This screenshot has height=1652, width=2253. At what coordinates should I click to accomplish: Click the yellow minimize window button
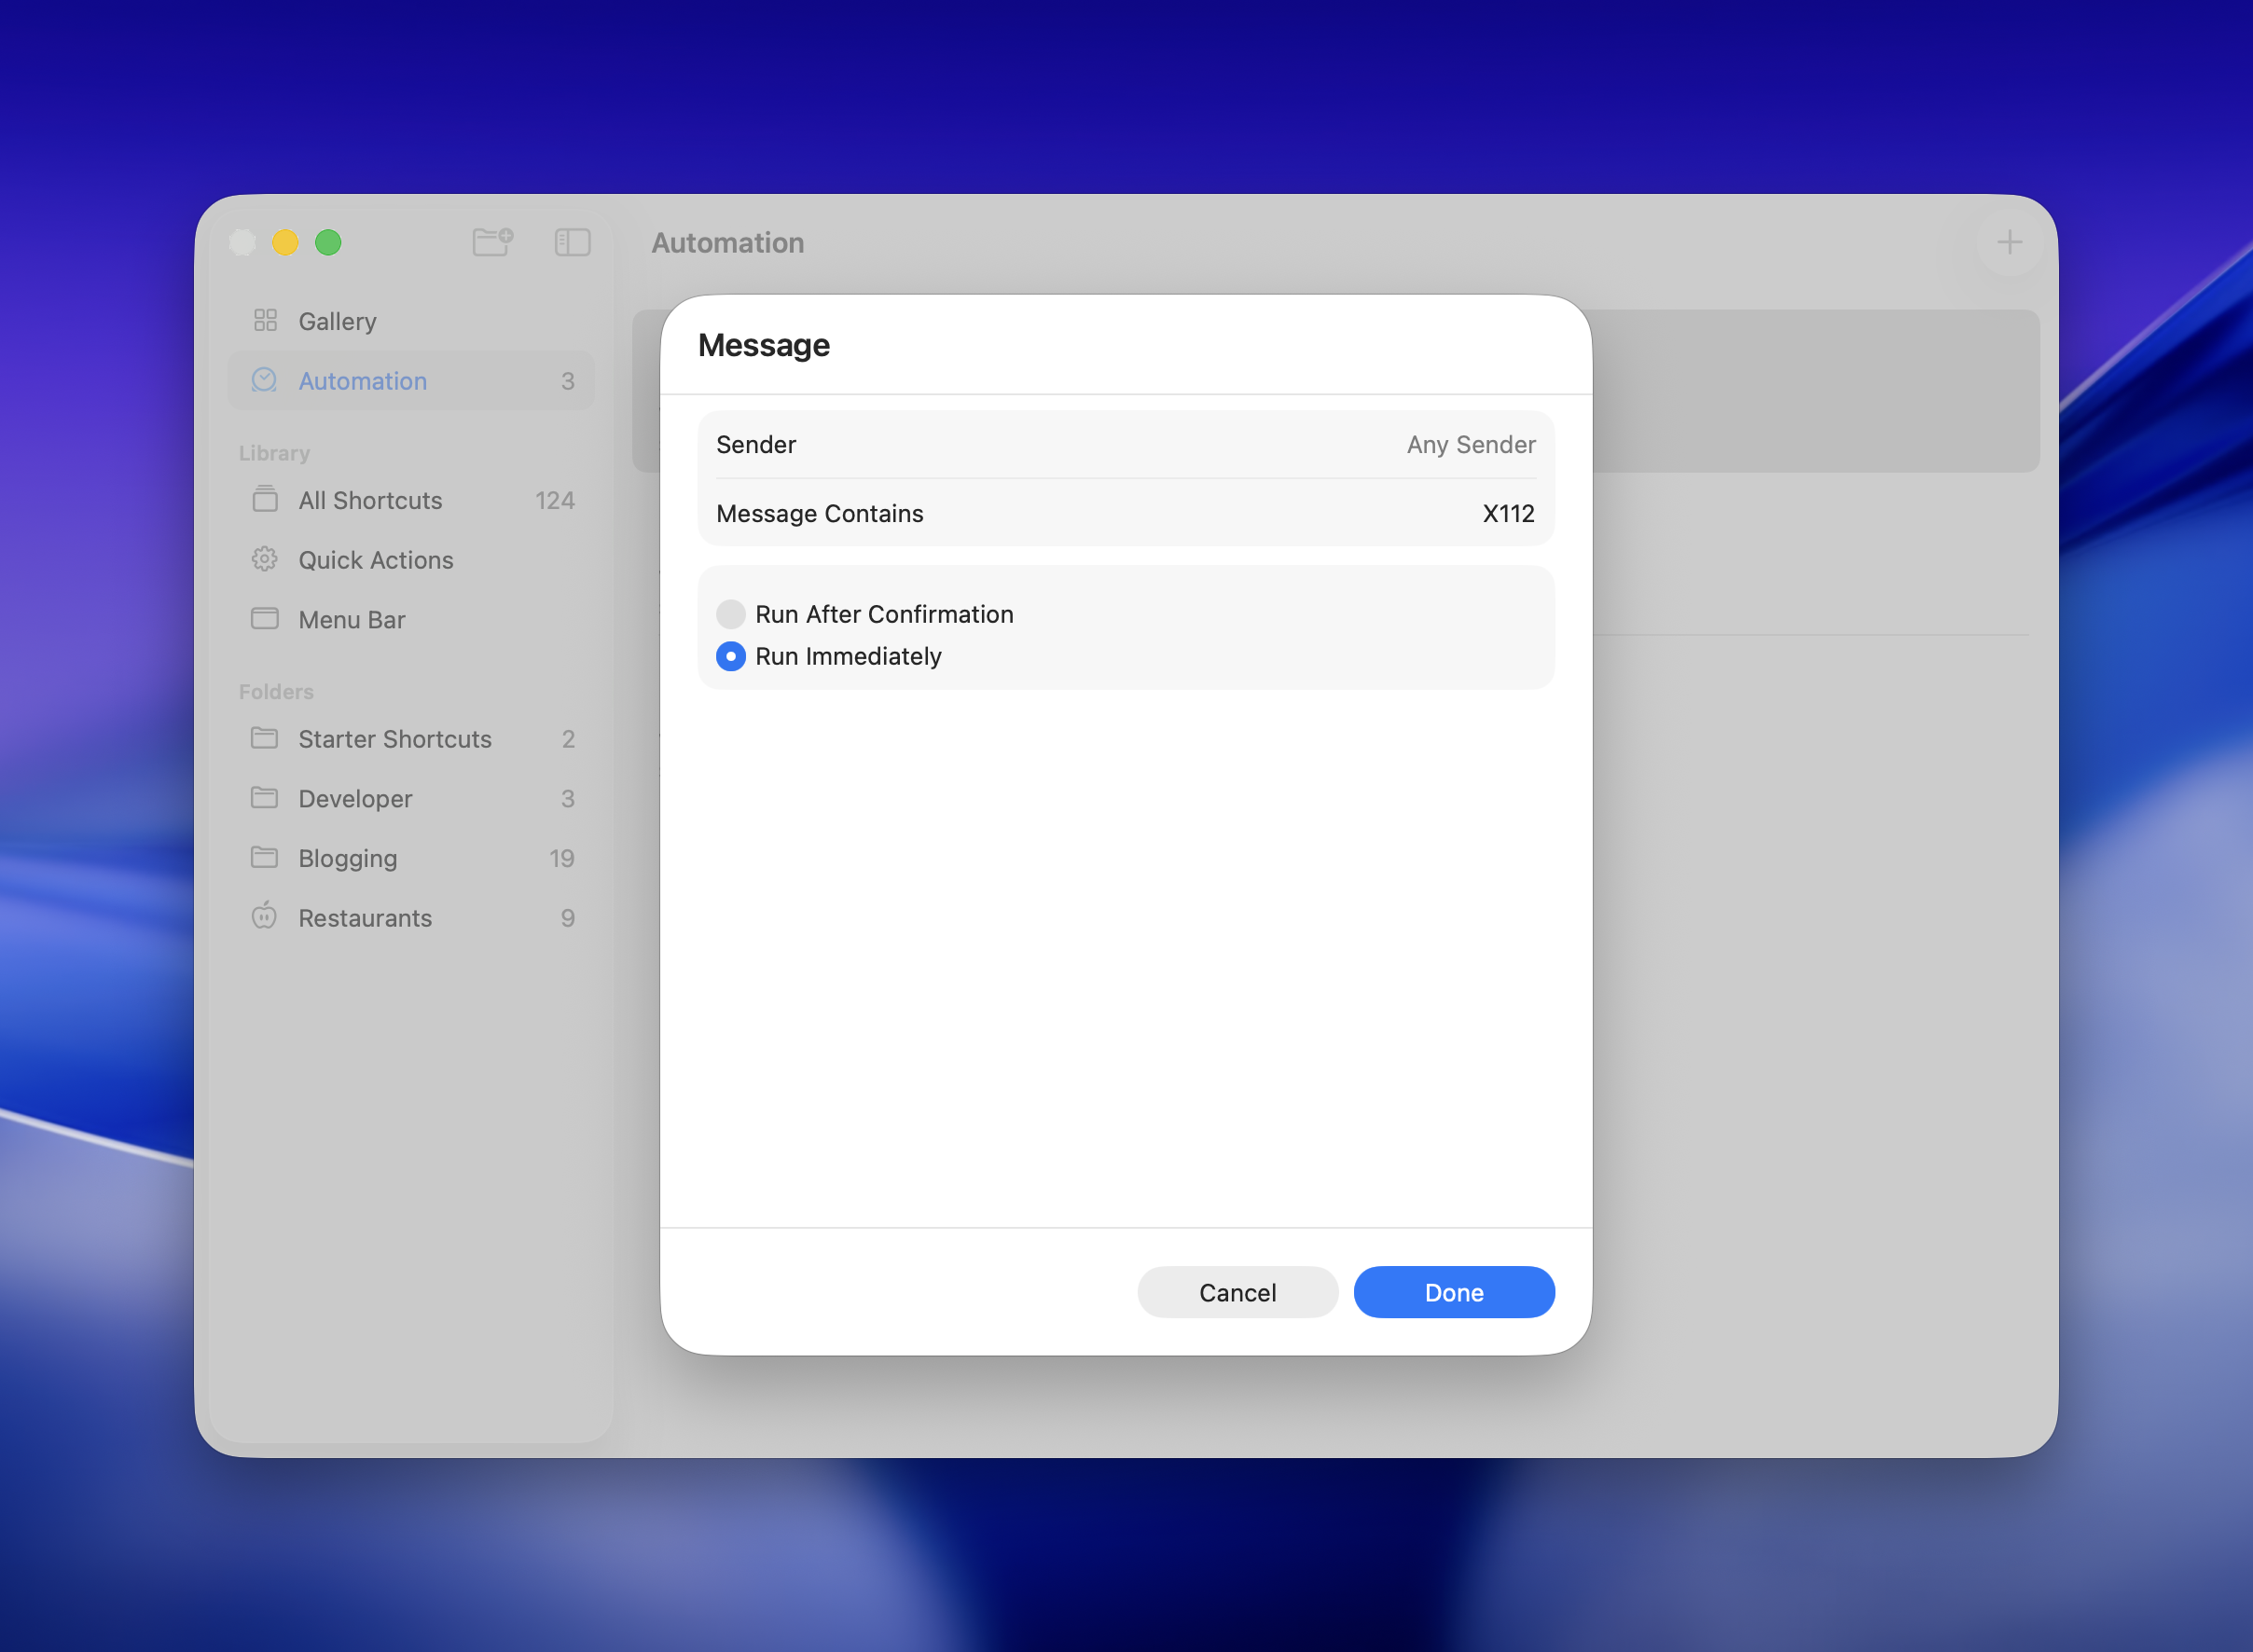[285, 242]
